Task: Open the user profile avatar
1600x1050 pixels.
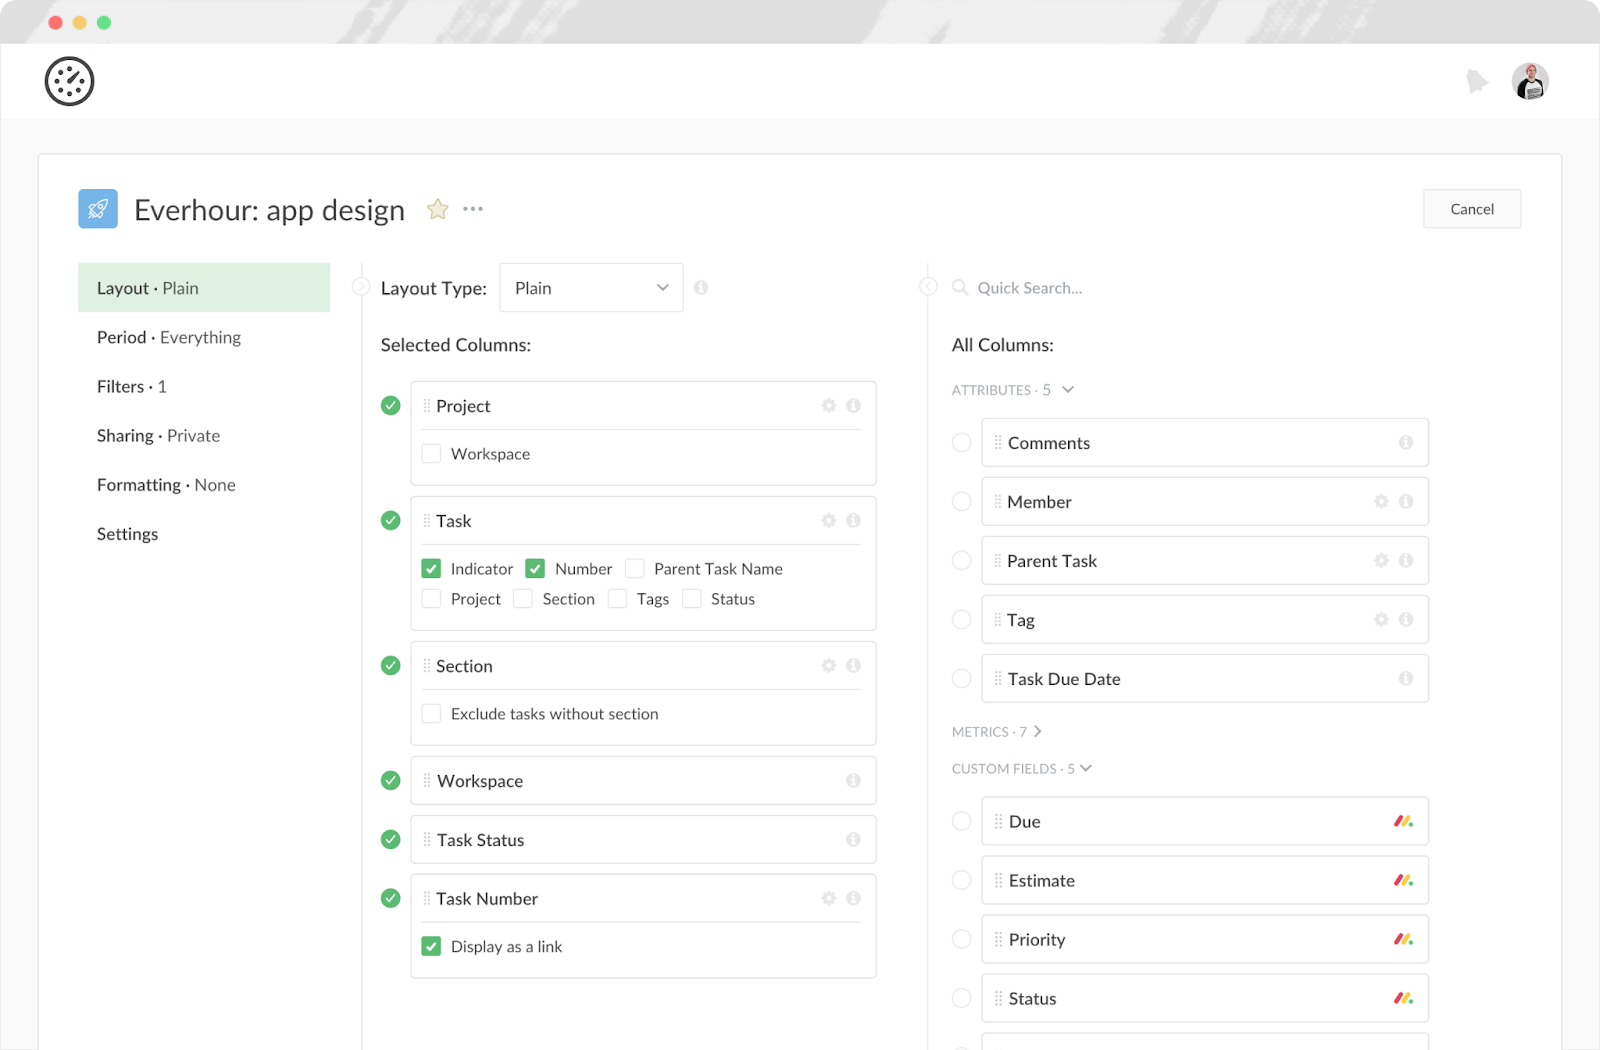Action: (x=1530, y=81)
